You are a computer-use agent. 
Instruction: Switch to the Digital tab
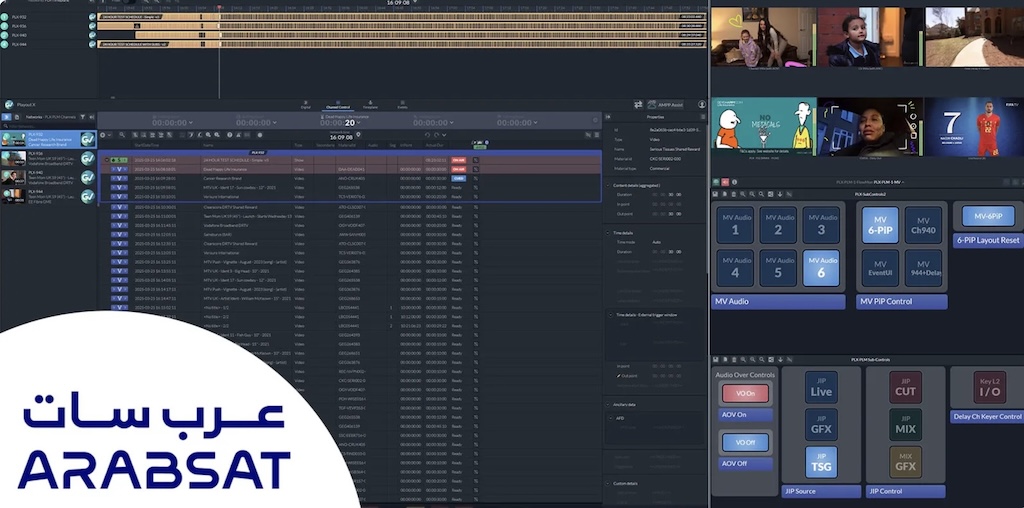click(306, 104)
